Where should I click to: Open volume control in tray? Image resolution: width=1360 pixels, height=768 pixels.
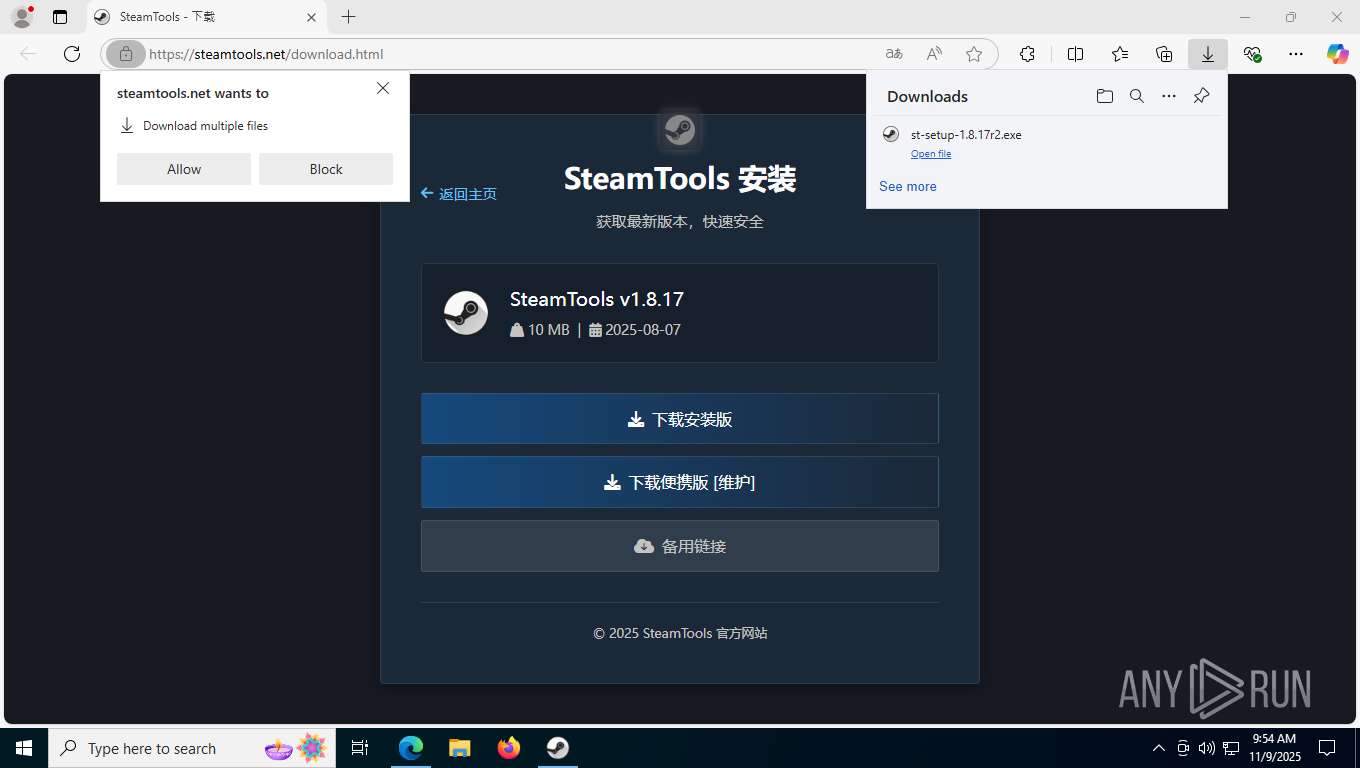click(1207, 748)
